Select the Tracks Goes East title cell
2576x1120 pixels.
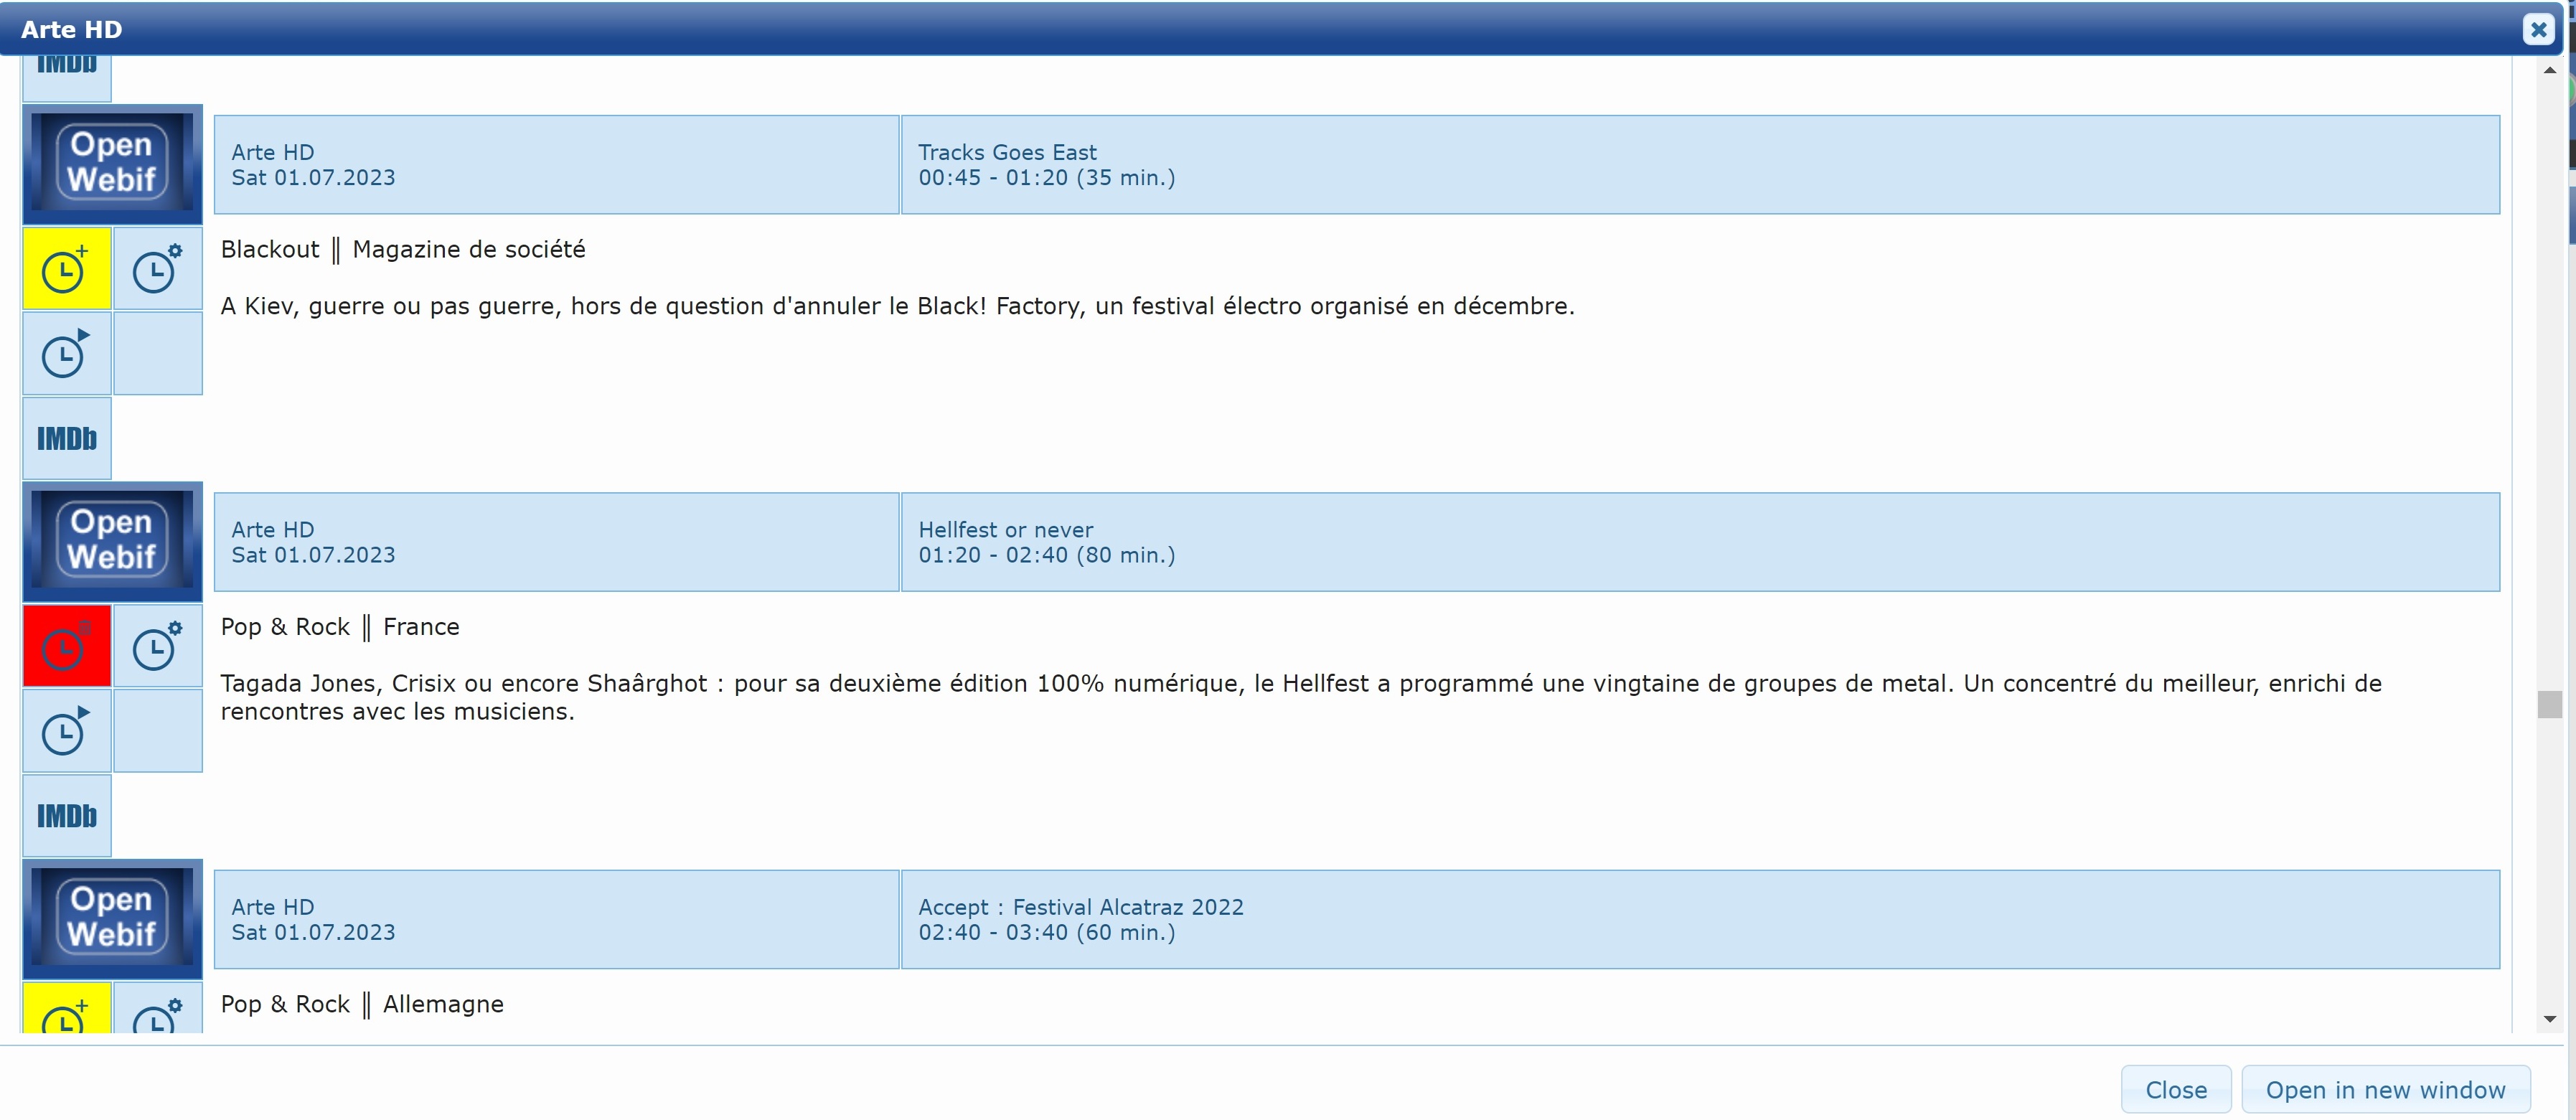[1700, 165]
